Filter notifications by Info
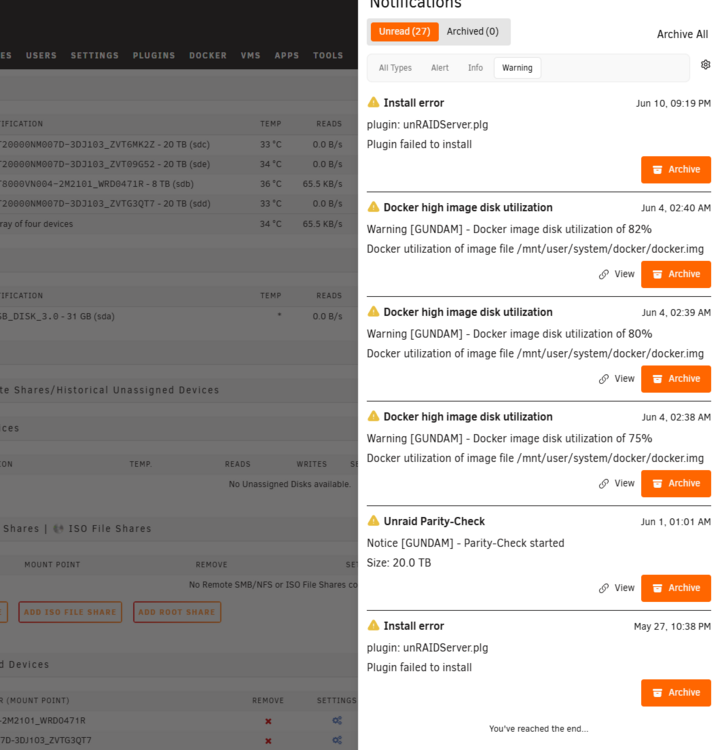The image size is (720, 750). (x=475, y=68)
